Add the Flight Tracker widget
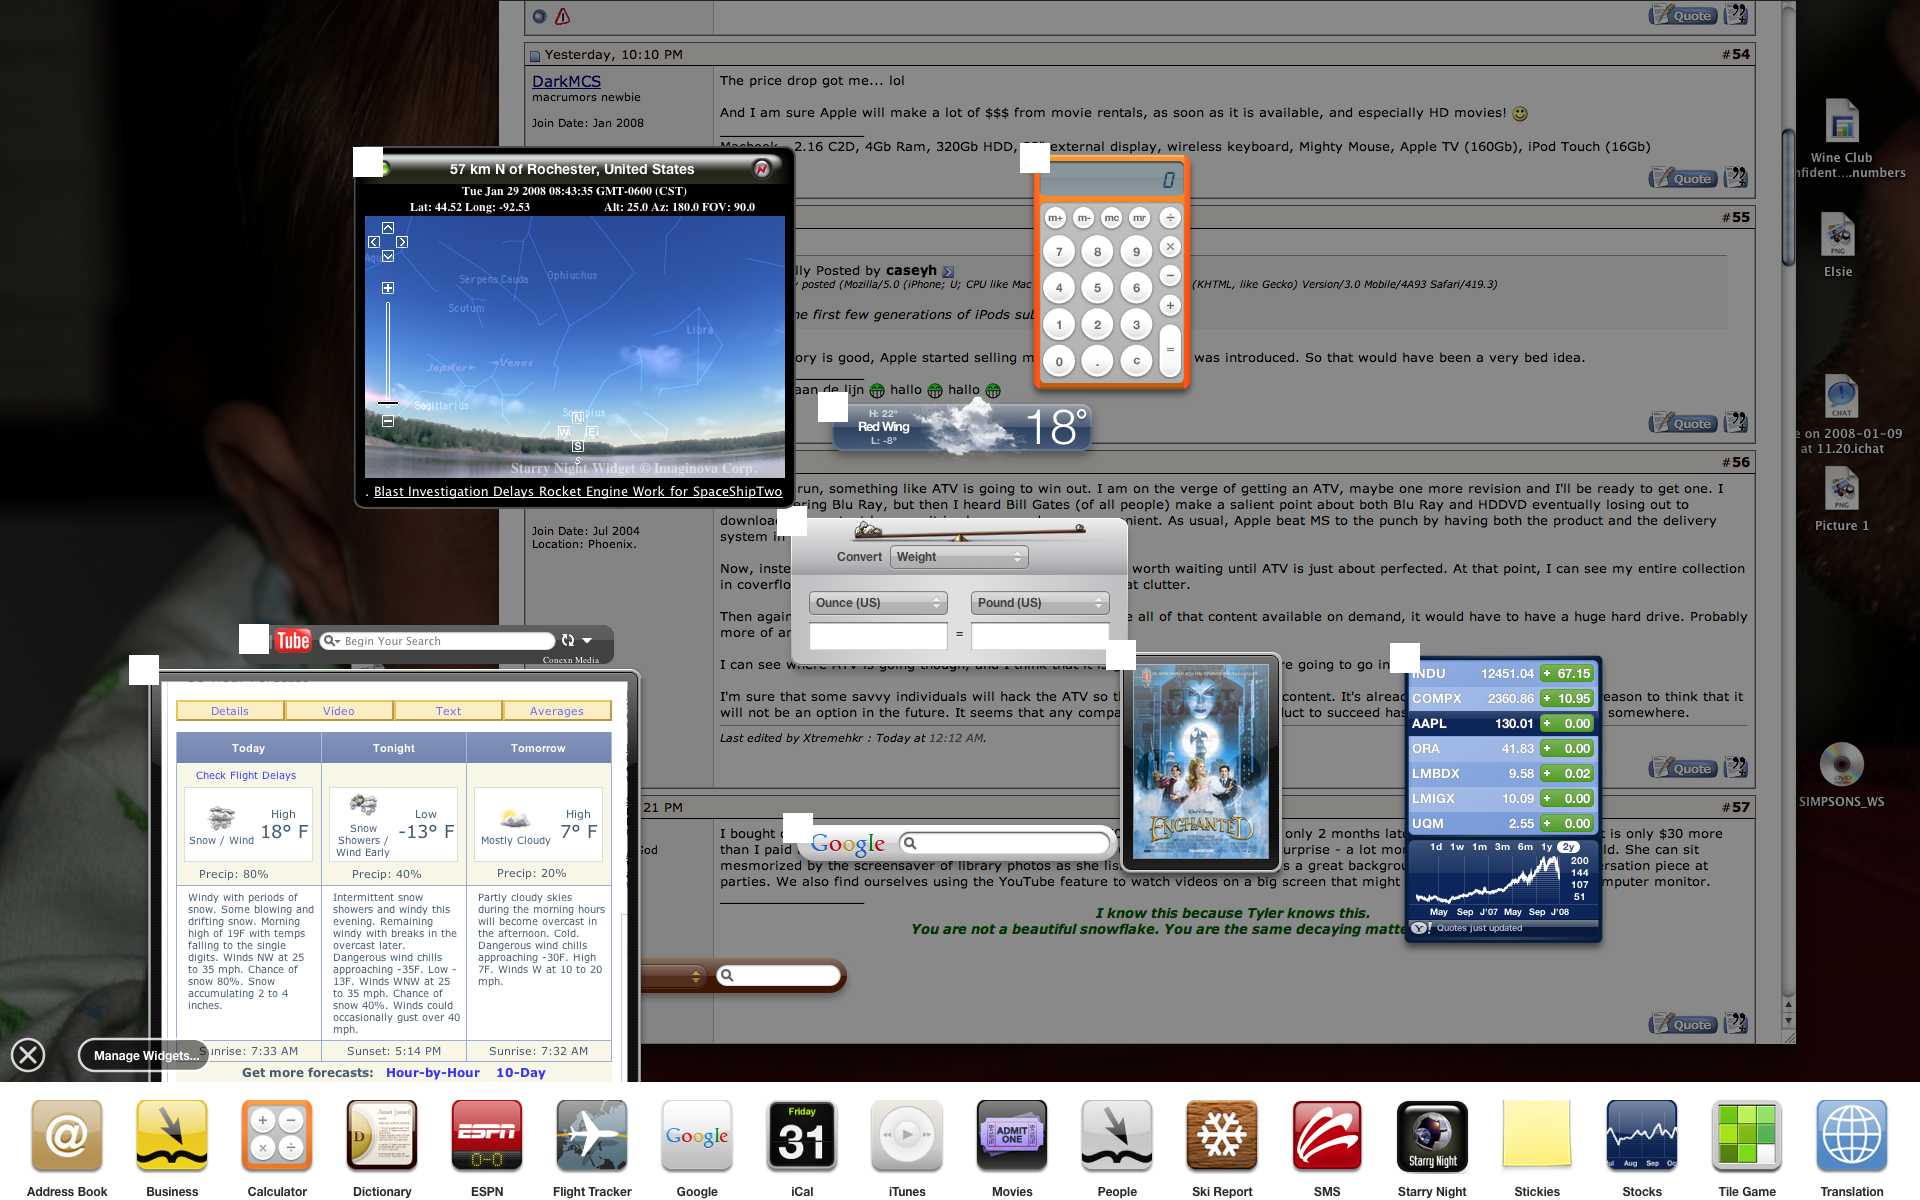This screenshot has width=1920, height=1200. pyautogui.click(x=591, y=1135)
